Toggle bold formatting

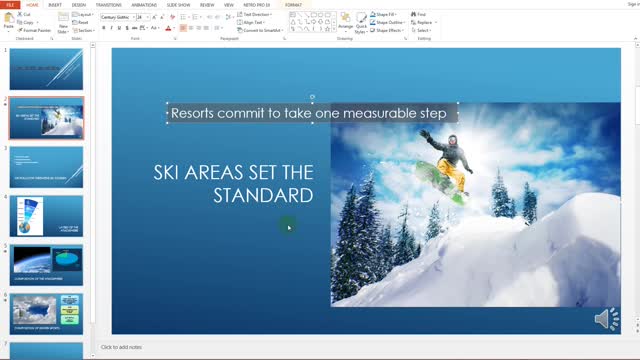(x=104, y=28)
